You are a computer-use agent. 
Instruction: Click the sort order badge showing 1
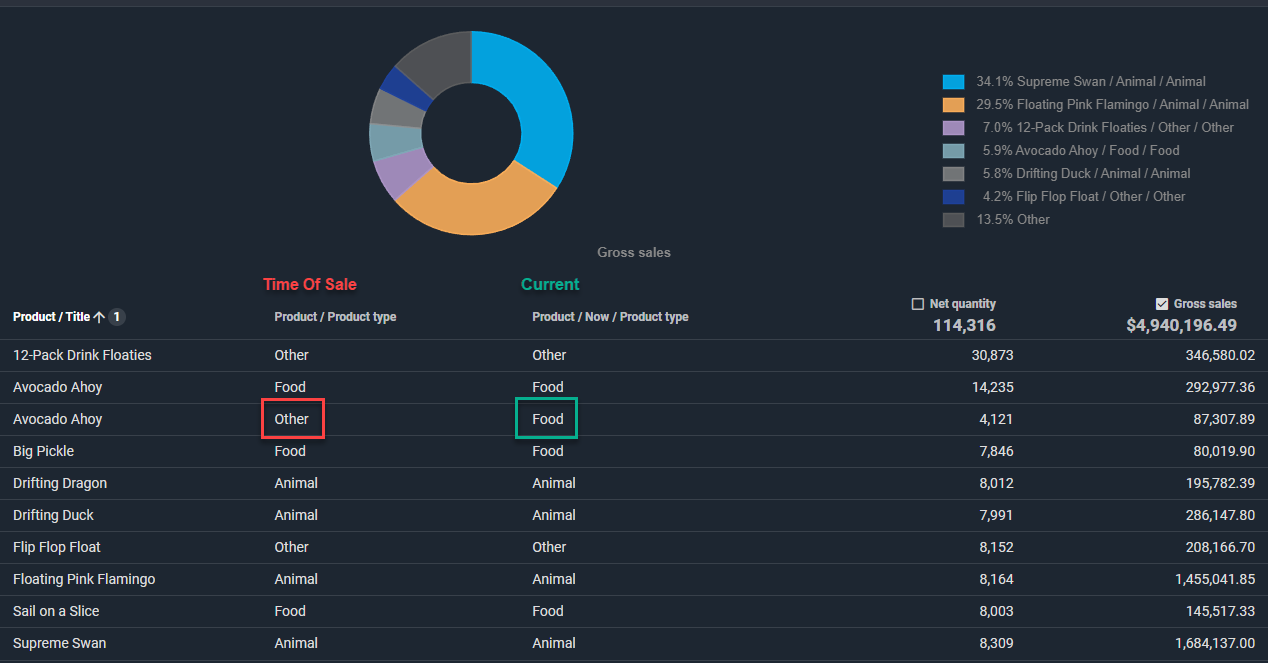click(117, 317)
